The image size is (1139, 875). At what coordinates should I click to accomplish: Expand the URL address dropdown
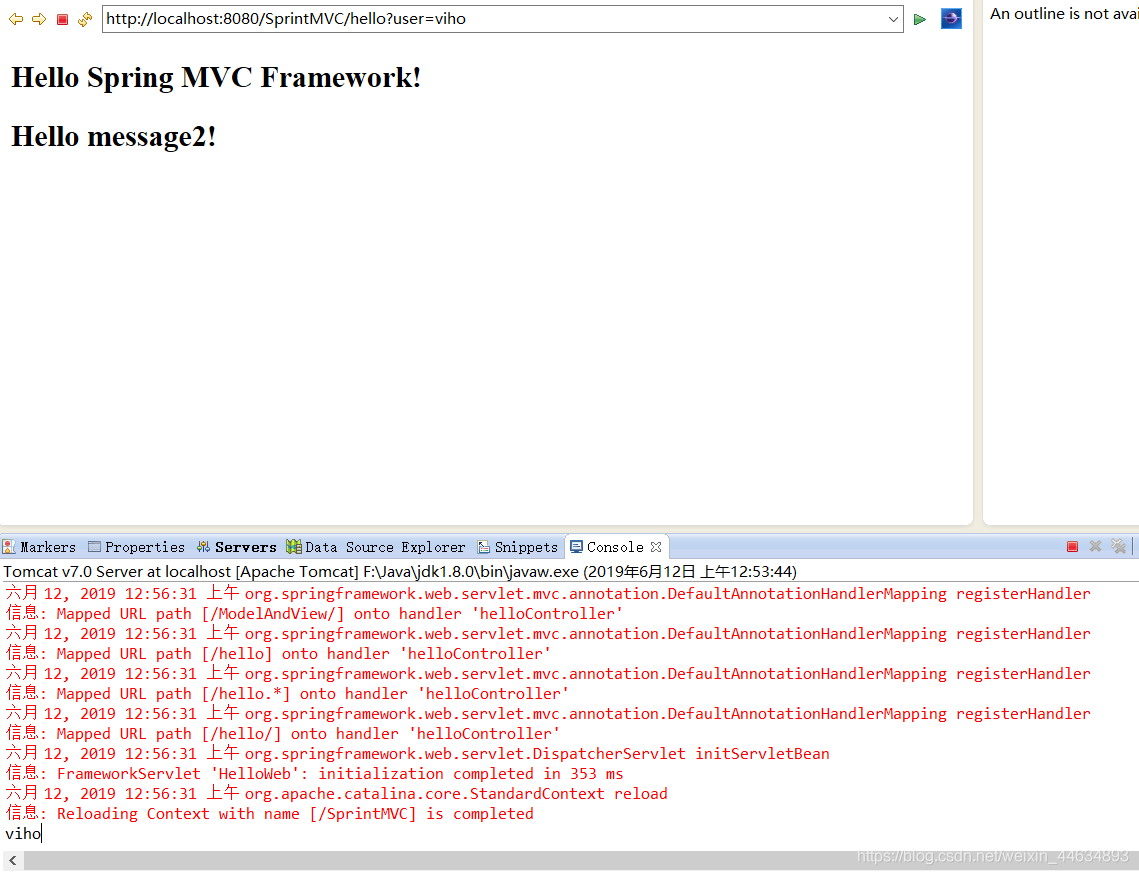[x=893, y=19]
